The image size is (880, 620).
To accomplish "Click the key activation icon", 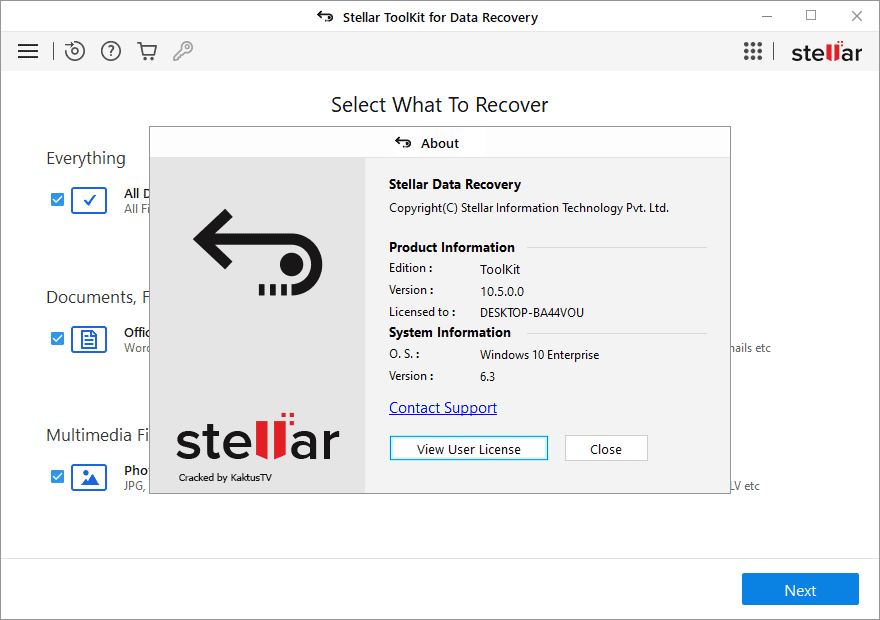I will coord(183,51).
